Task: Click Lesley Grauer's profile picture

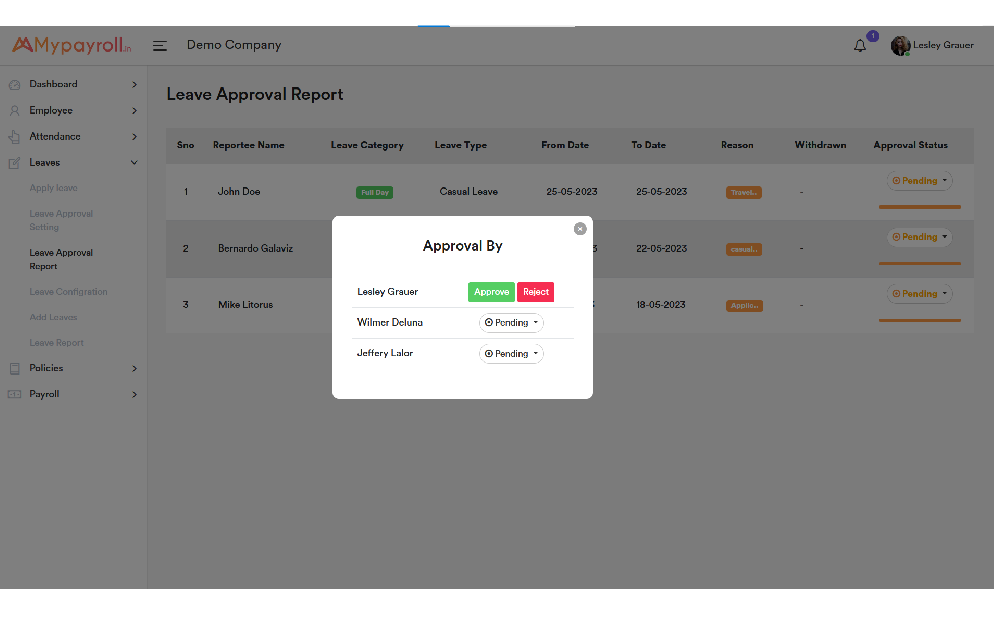Action: tap(900, 45)
